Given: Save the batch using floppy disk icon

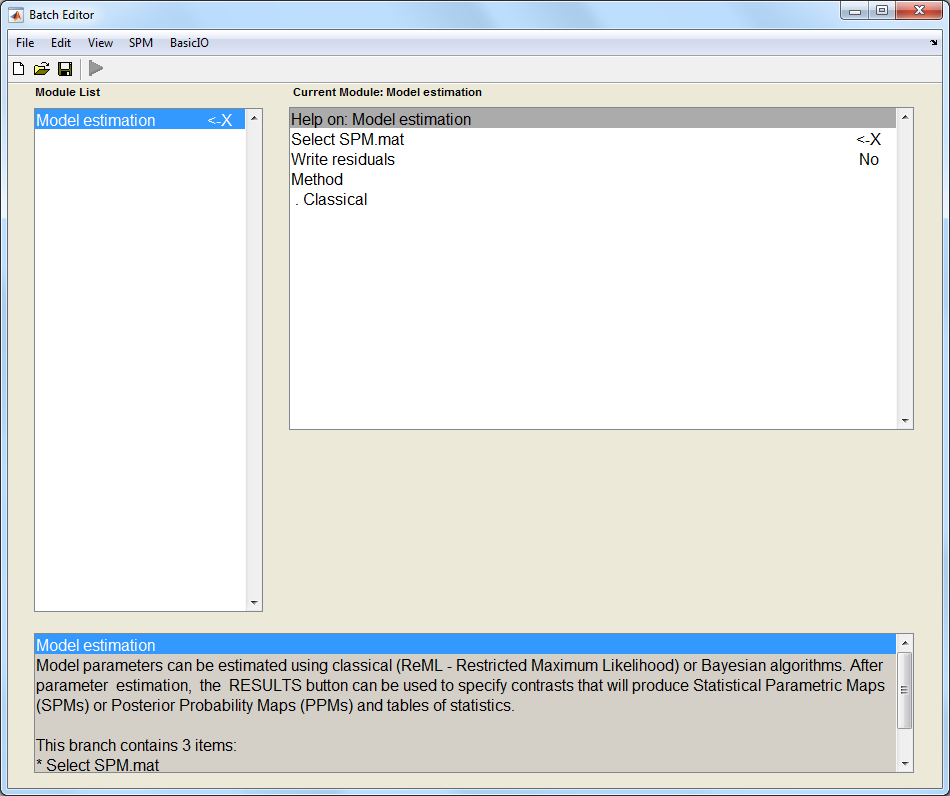Looking at the screenshot, I should [x=65, y=69].
